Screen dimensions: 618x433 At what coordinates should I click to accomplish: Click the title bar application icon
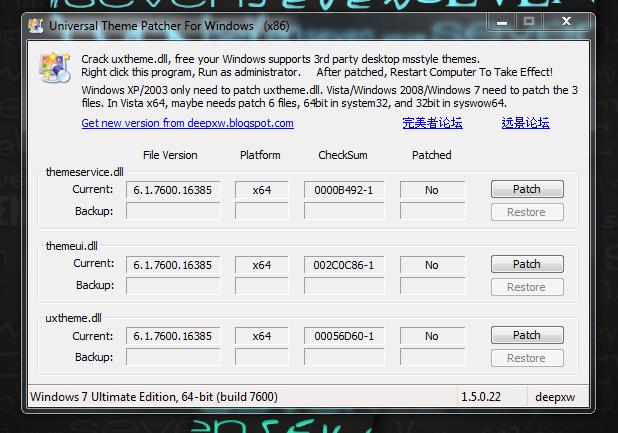click(36, 26)
